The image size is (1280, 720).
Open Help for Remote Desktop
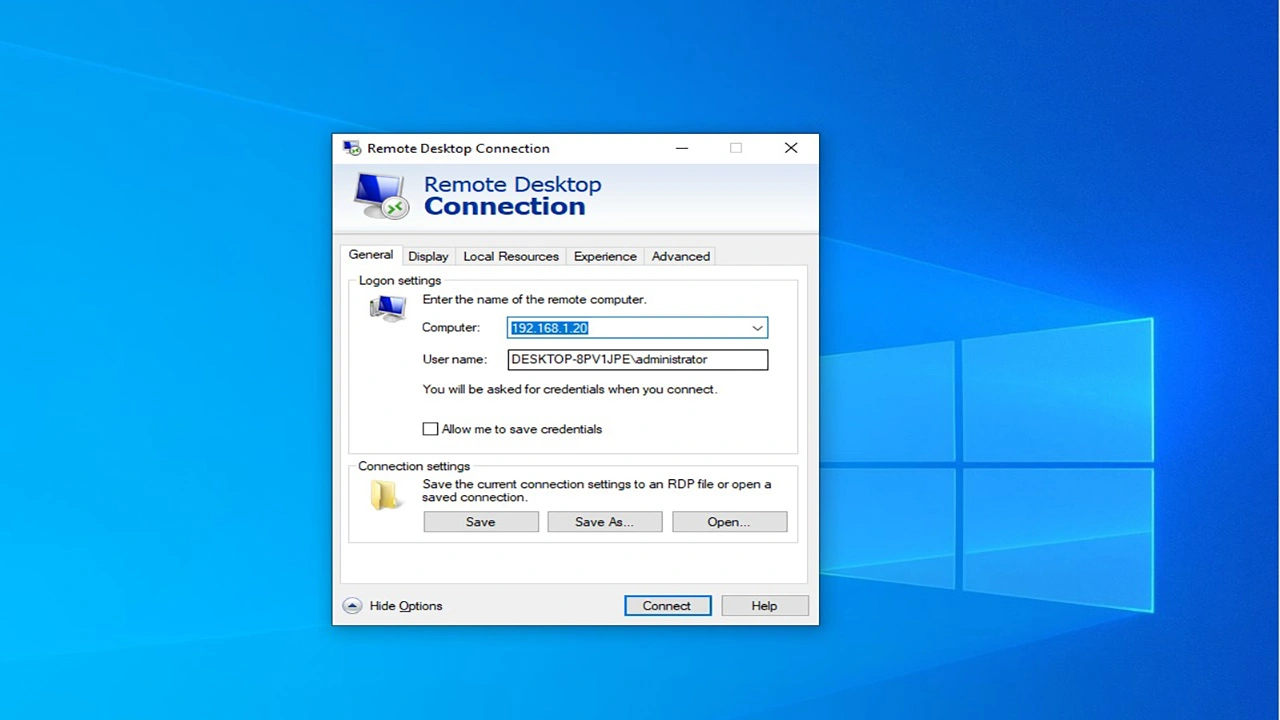(x=764, y=606)
